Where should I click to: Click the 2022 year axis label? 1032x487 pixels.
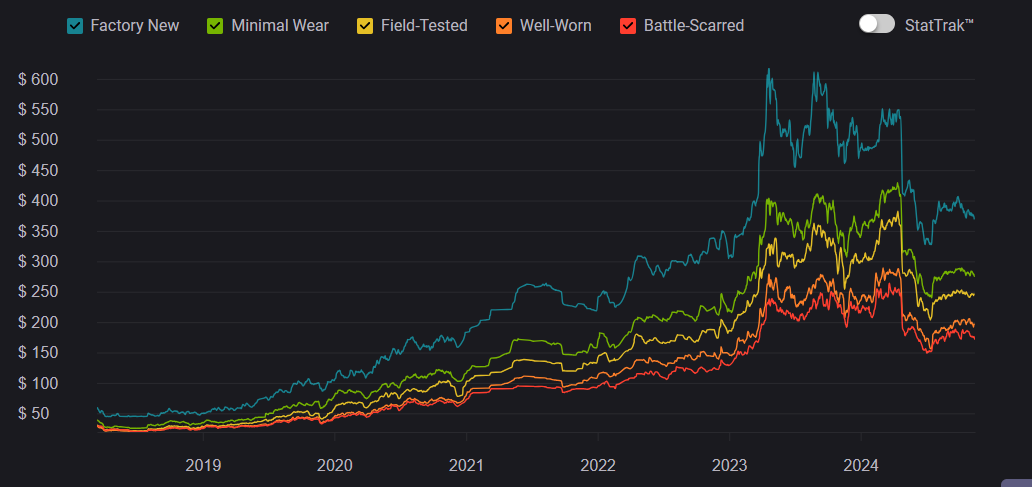coord(598,464)
